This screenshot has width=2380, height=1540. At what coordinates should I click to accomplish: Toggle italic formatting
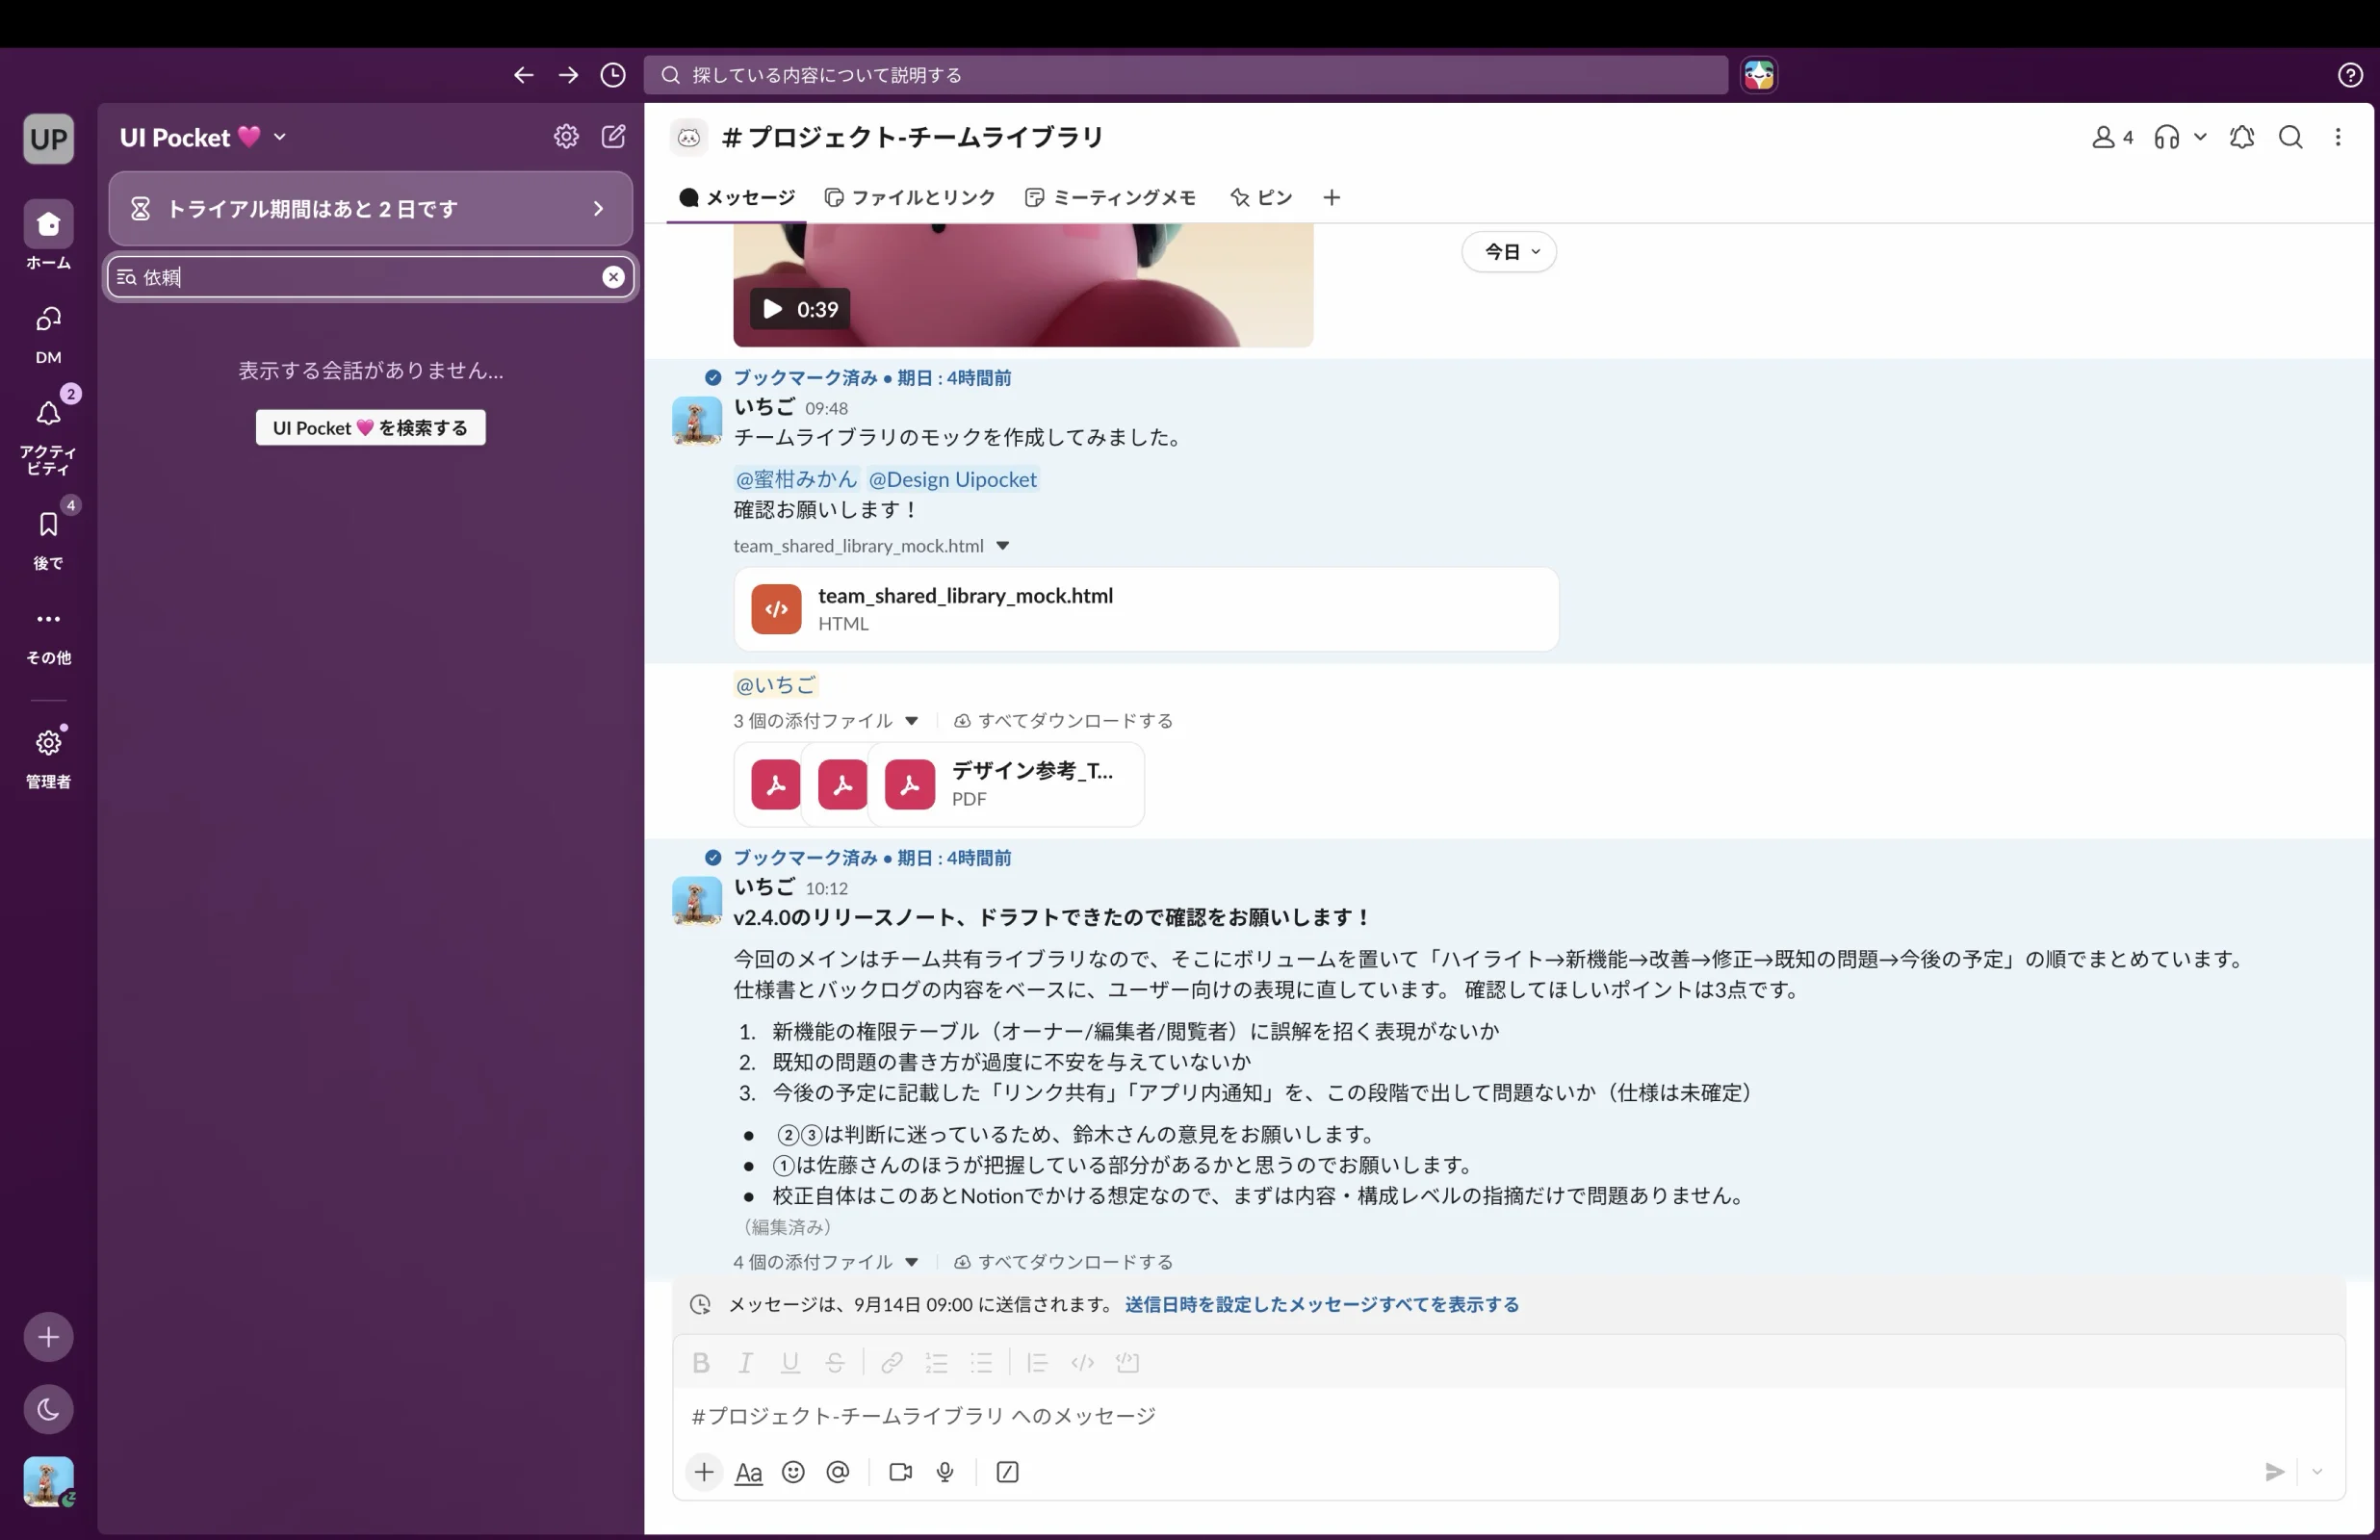(745, 1362)
